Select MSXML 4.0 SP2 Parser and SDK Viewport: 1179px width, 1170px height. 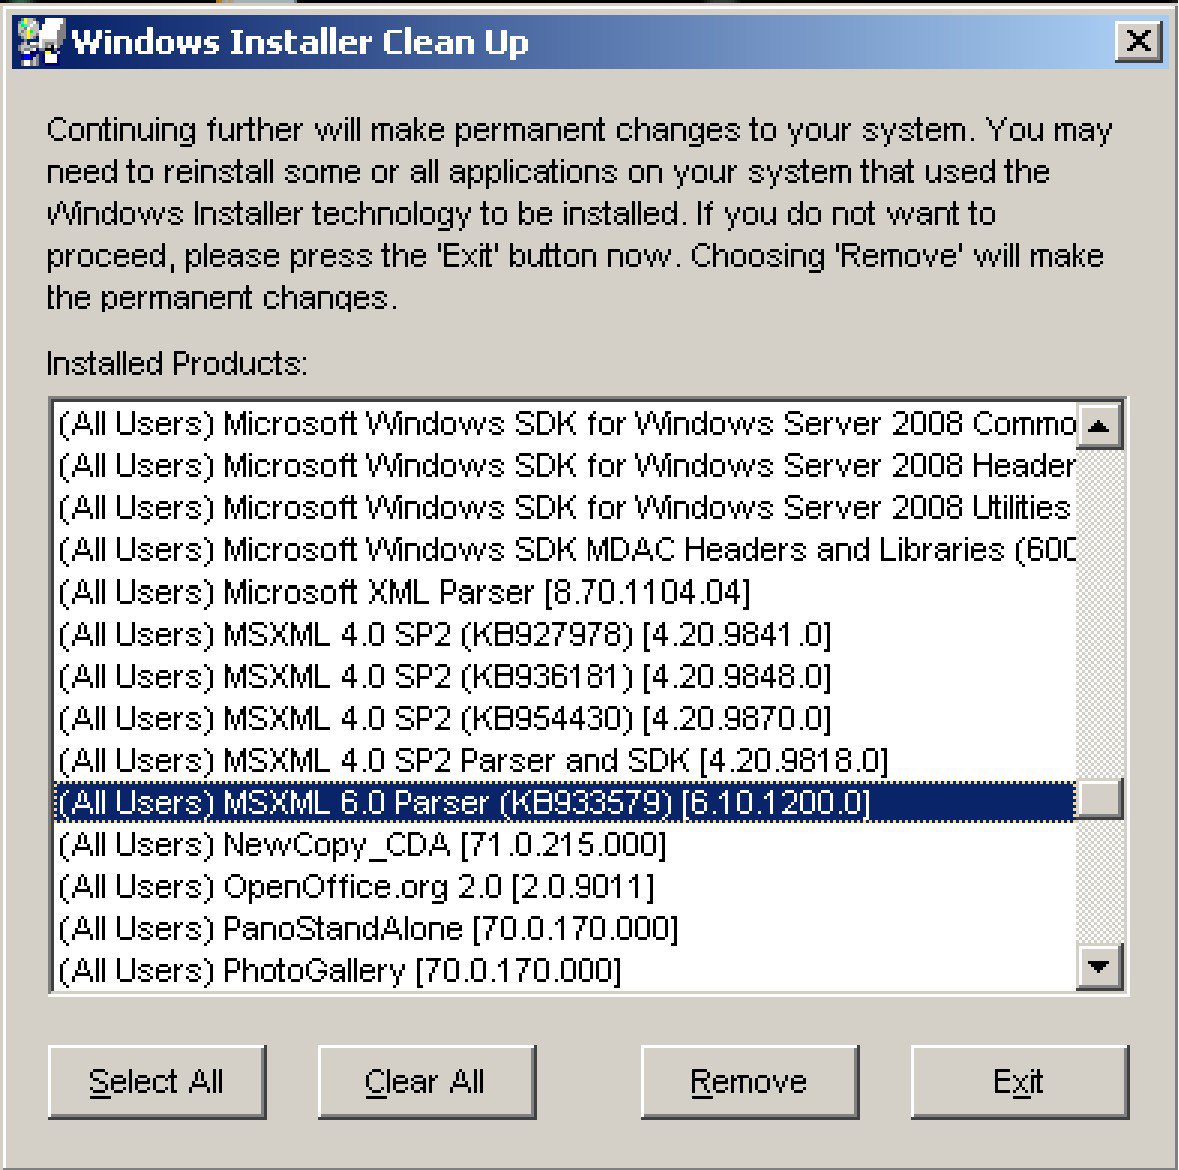(x=565, y=761)
